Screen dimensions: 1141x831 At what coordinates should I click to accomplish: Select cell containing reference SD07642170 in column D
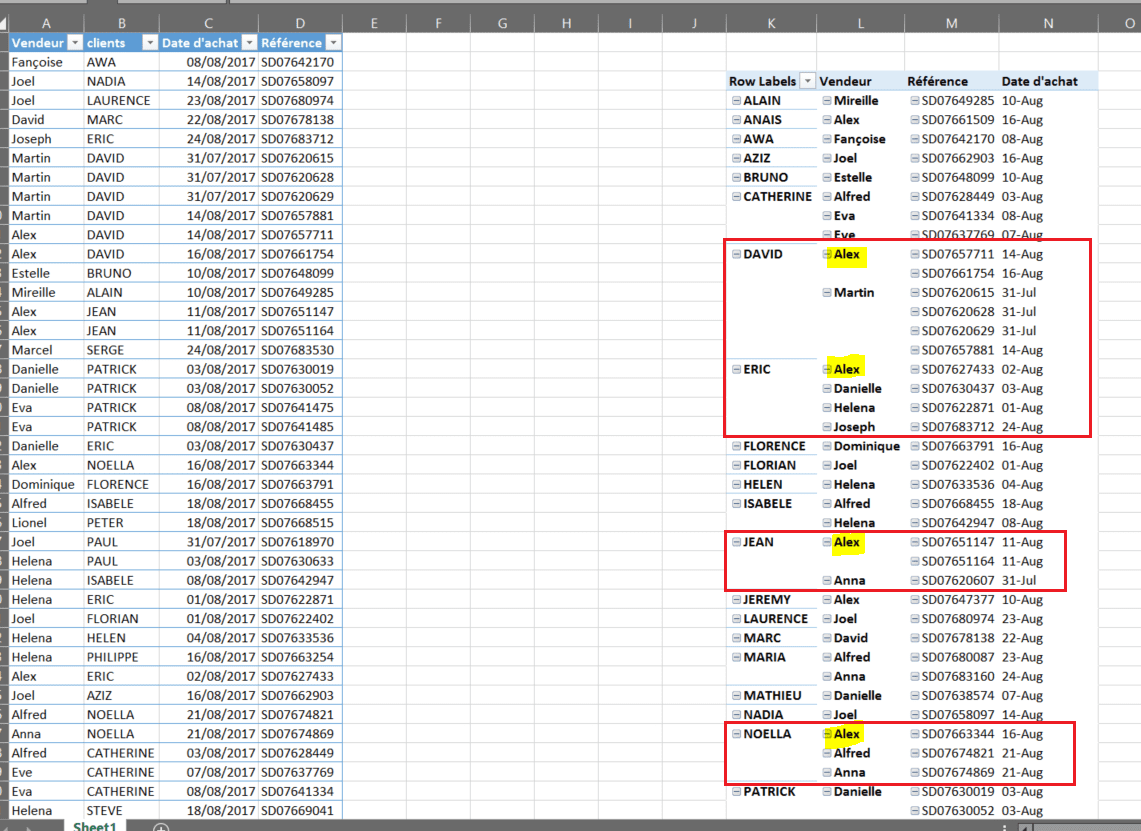[297, 62]
